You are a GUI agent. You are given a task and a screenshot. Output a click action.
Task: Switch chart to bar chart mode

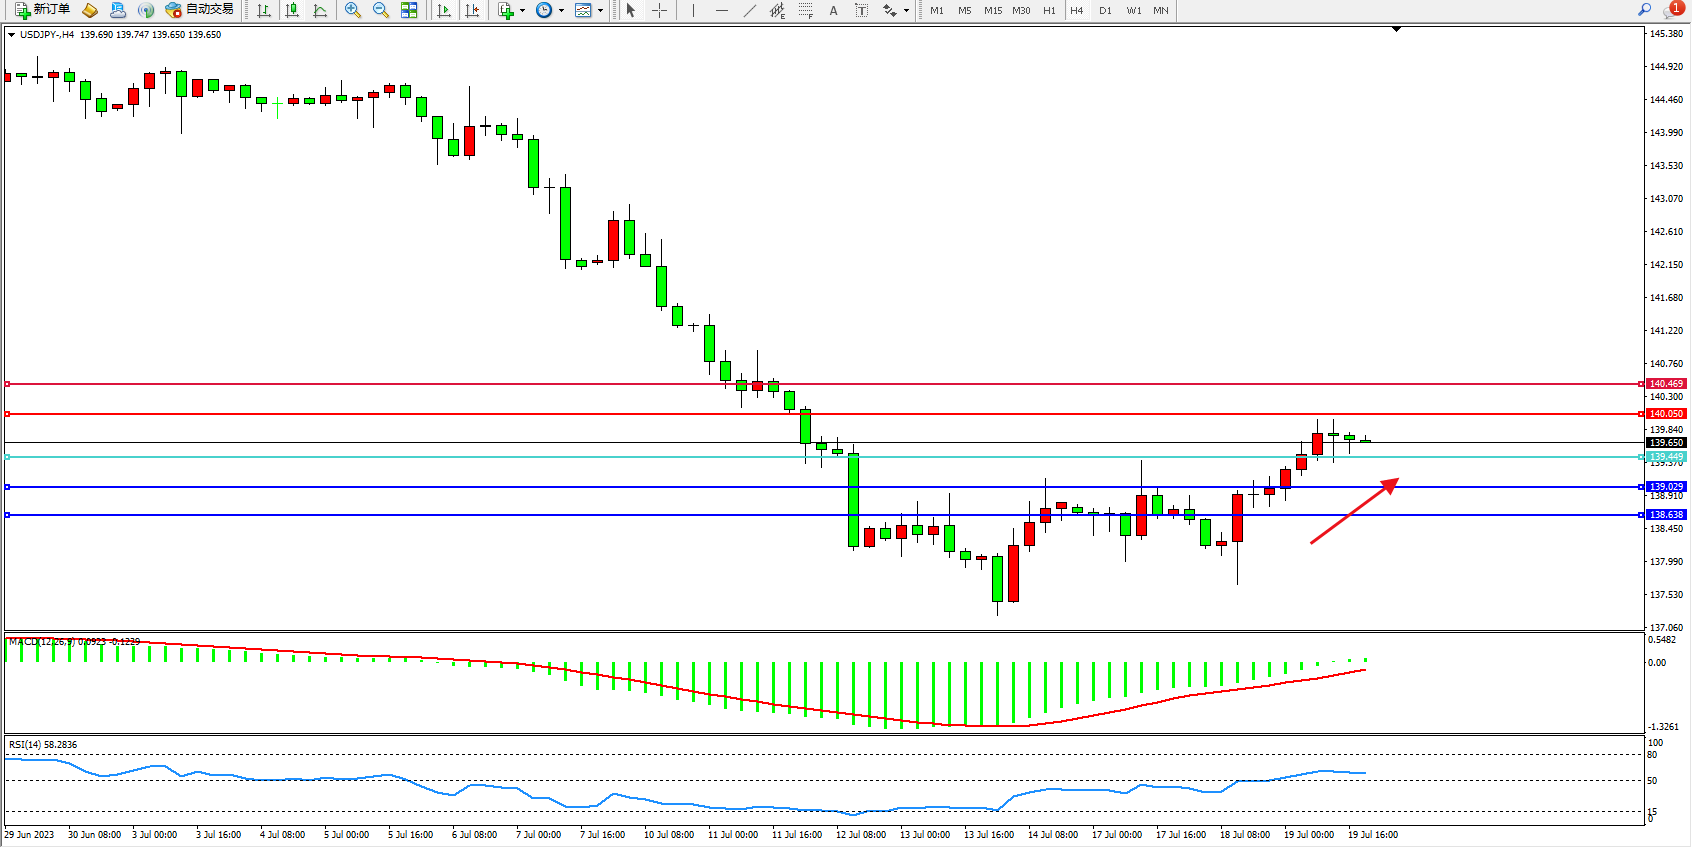264,10
